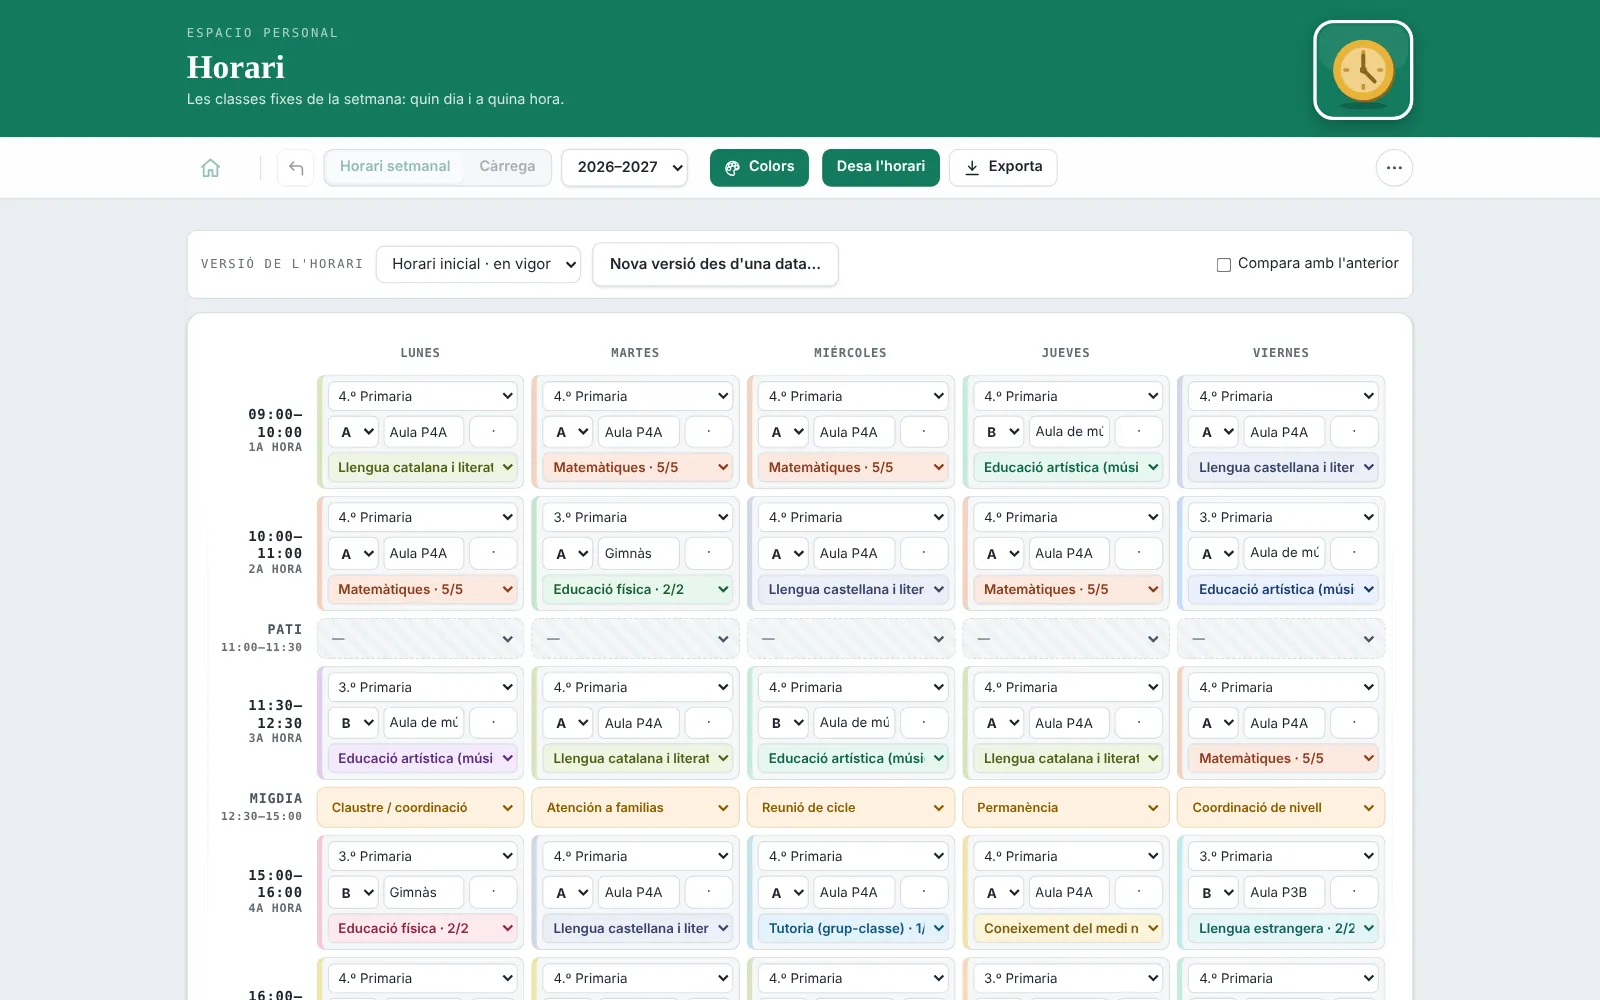This screenshot has height=1000, width=1600.
Task: Open Lunes 11:30 3.º Primaria grade dropdown
Action: click(x=422, y=687)
